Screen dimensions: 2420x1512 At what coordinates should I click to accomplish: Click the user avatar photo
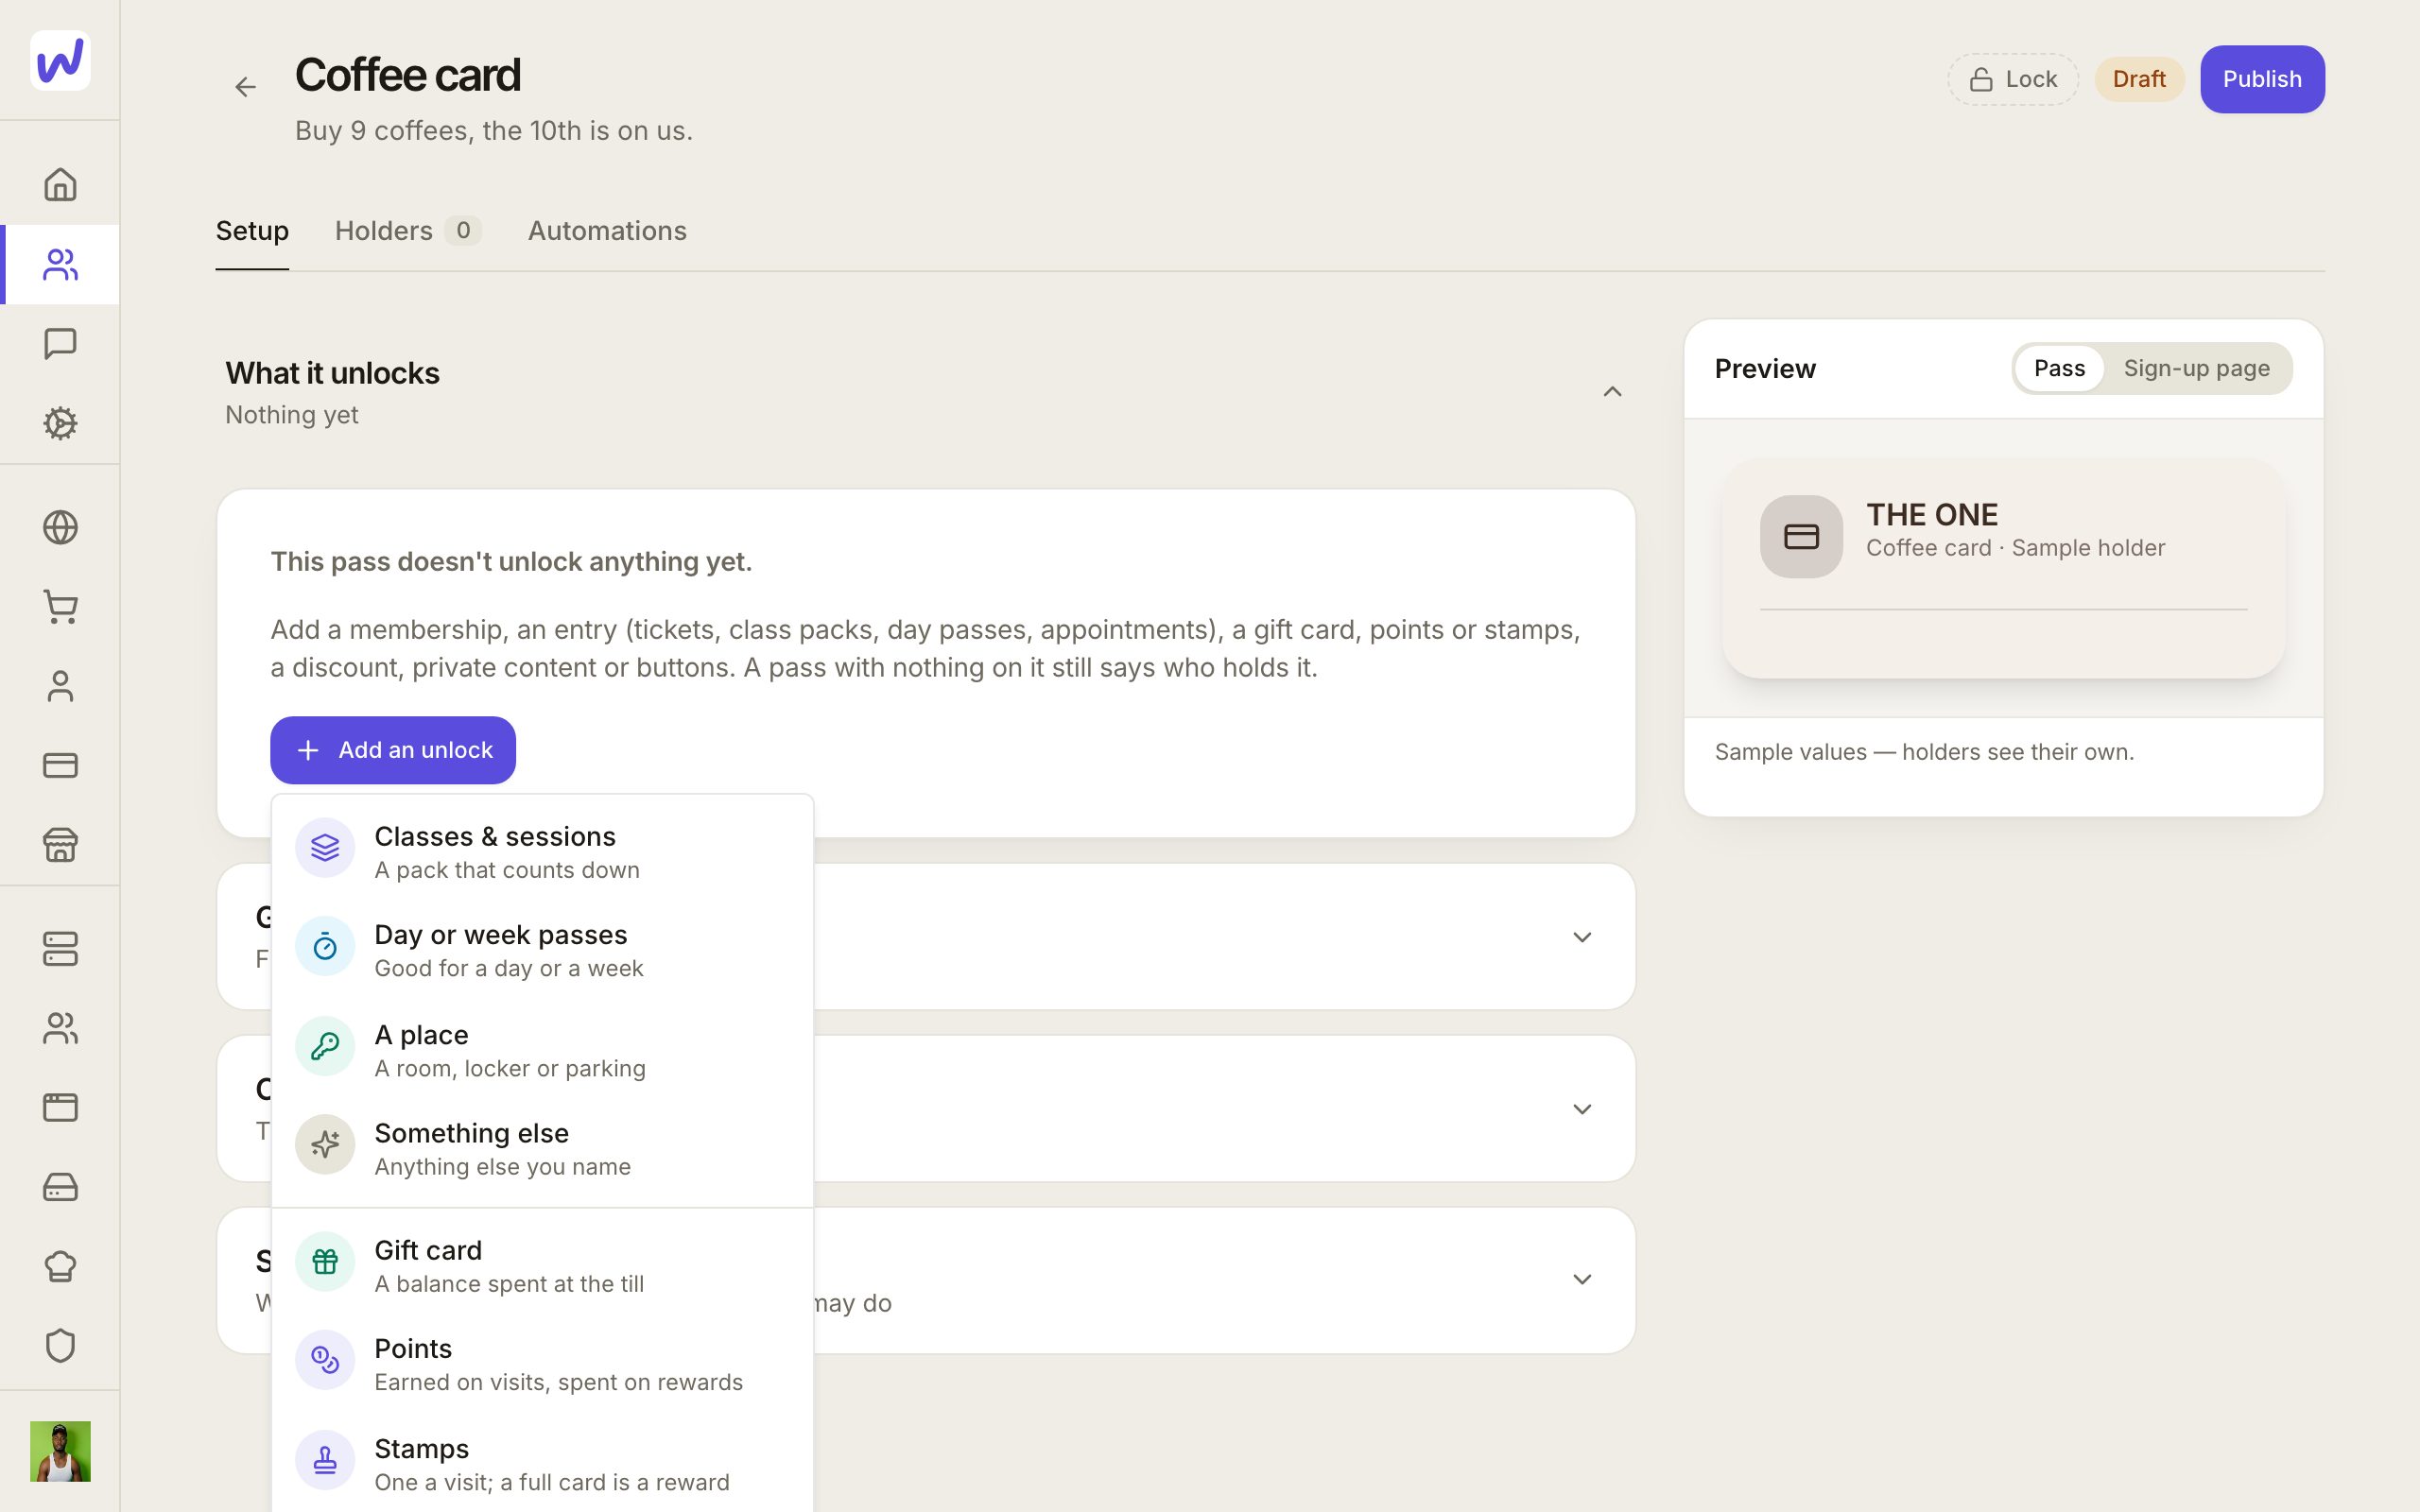[x=60, y=1451]
